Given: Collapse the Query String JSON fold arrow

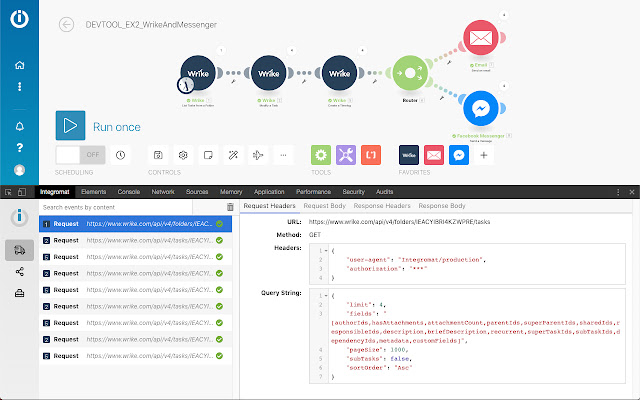Looking at the screenshot, I should pyautogui.click(x=324, y=295).
